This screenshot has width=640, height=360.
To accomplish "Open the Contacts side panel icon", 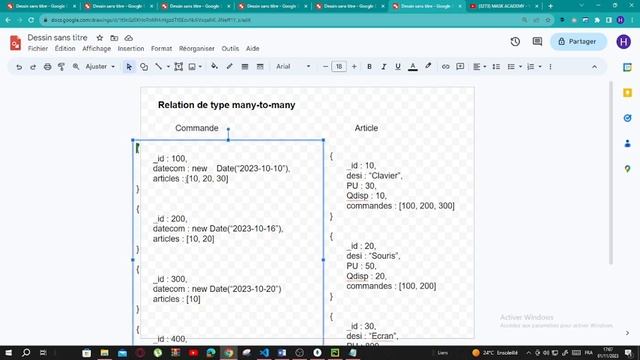I will (x=628, y=144).
